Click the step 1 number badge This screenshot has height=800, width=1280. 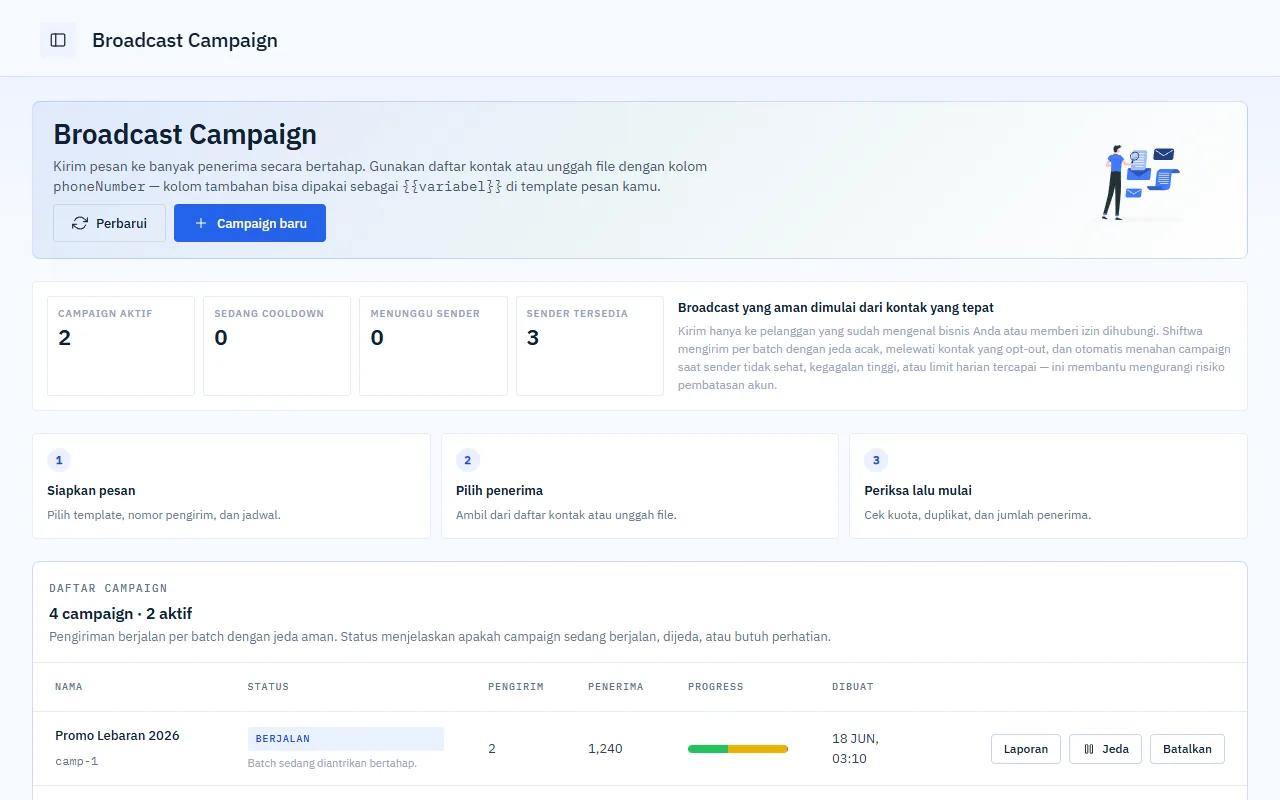click(59, 460)
